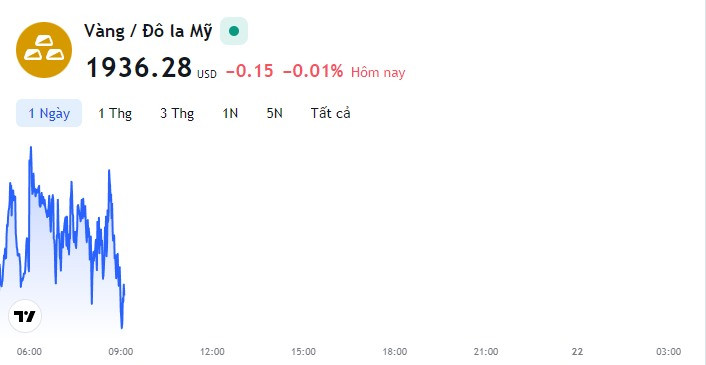This screenshot has width=706, height=365.
Task: Click the 1936.28 price value
Action: click(x=139, y=68)
